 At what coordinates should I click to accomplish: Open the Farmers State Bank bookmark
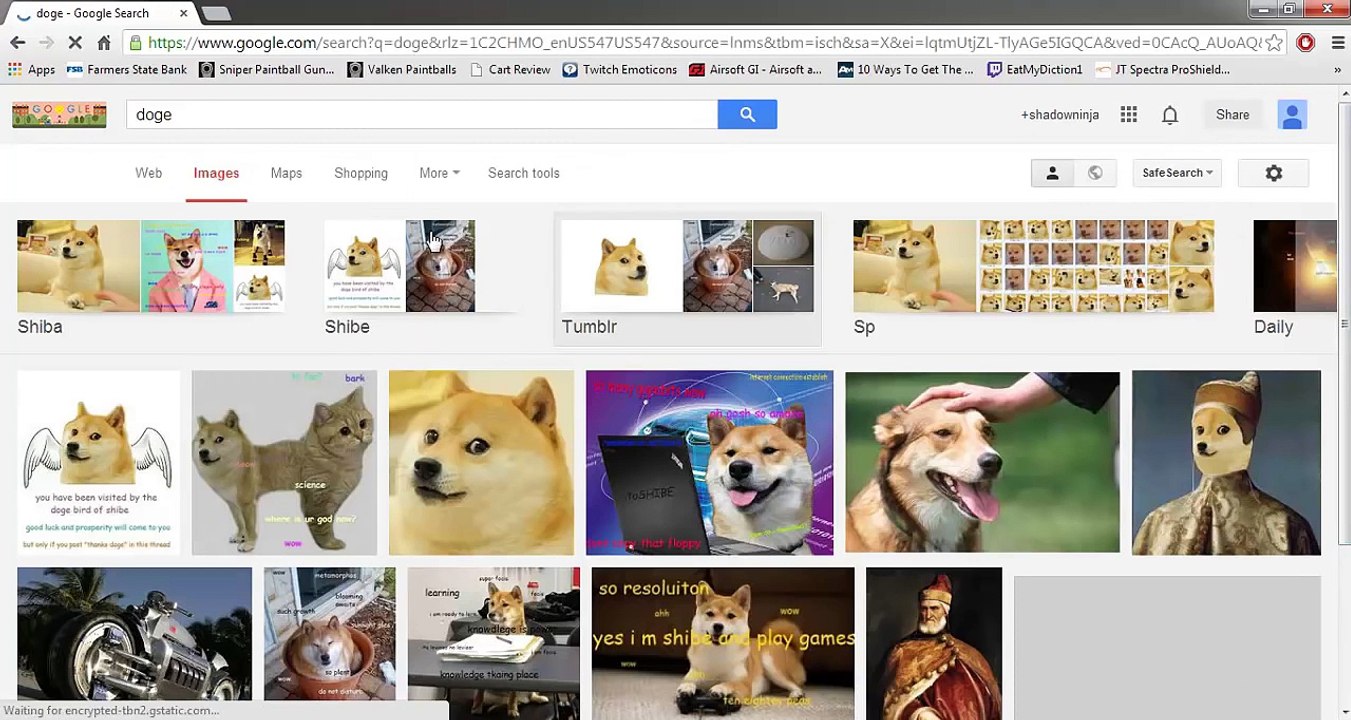pos(127,70)
